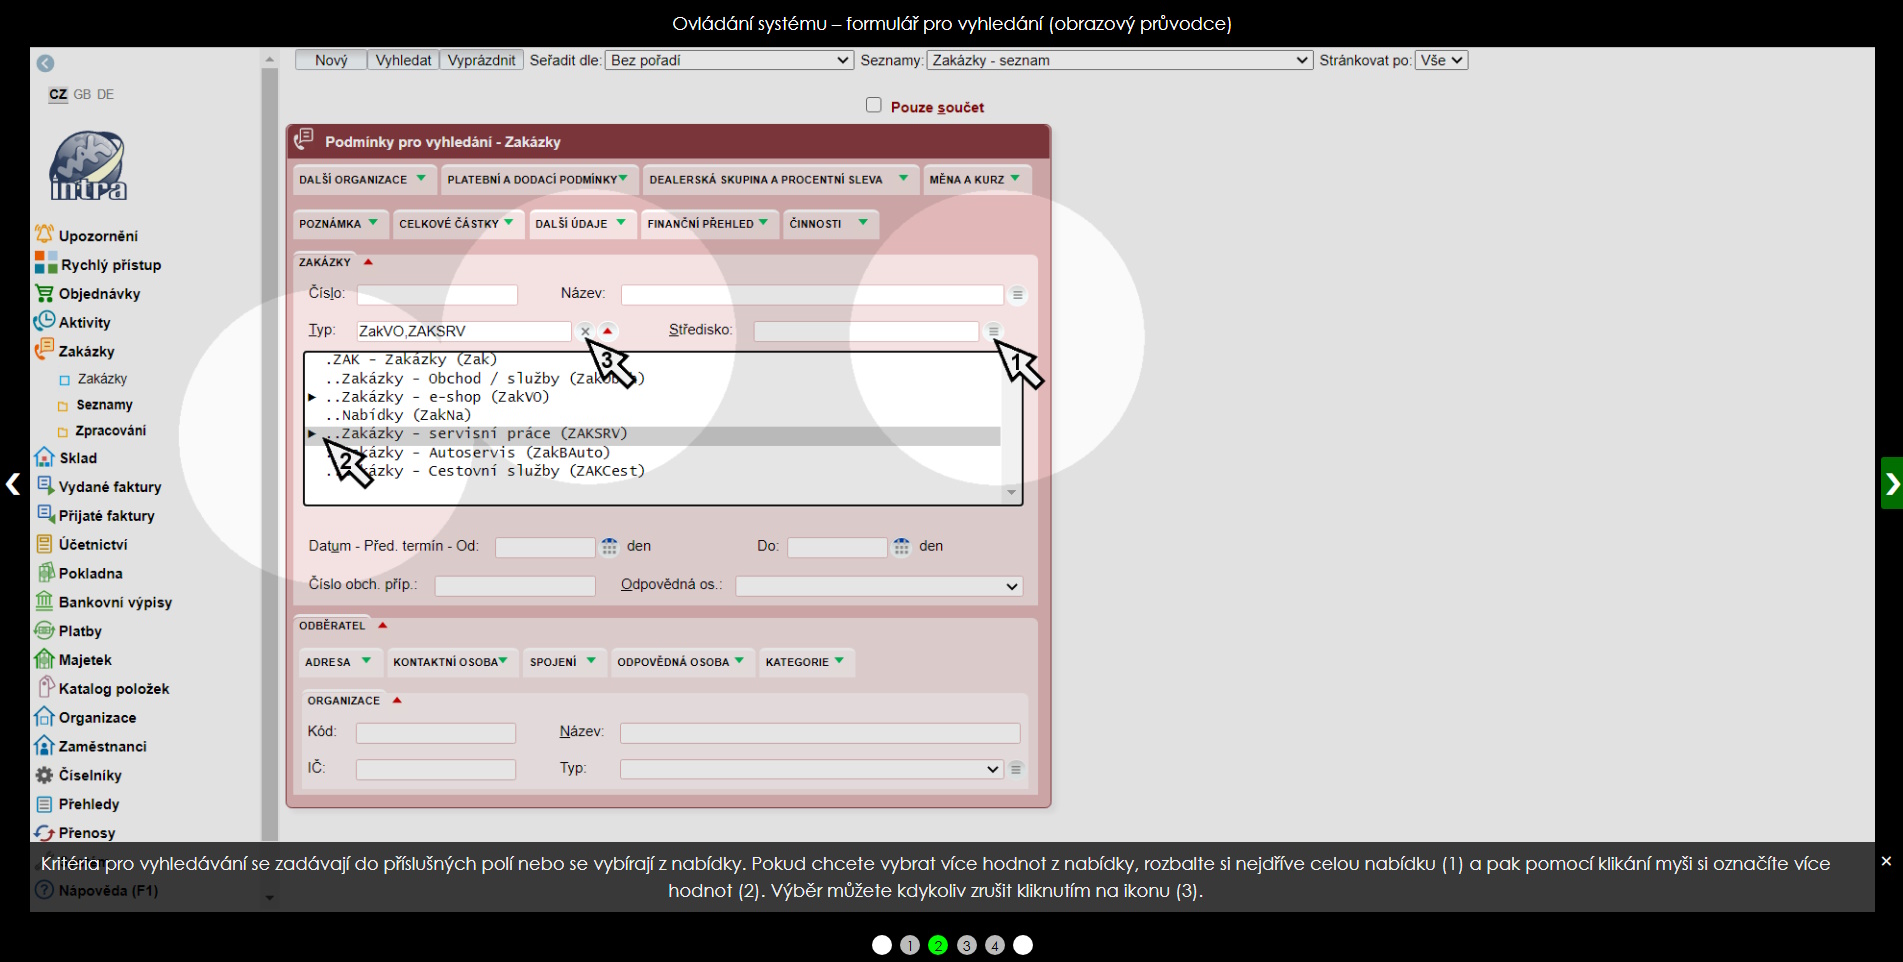Viewport: 1903px width, 962px height.
Task: Open the Účetnictví menu item
Action: pyautogui.click(x=92, y=544)
